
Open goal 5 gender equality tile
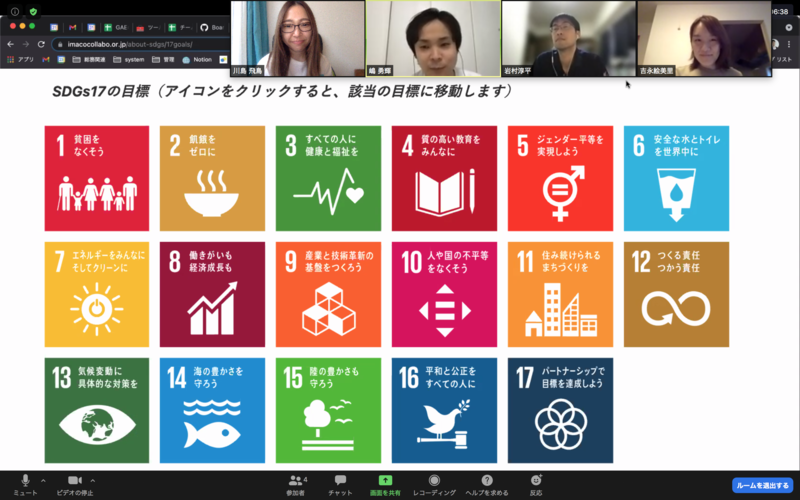tap(560, 179)
